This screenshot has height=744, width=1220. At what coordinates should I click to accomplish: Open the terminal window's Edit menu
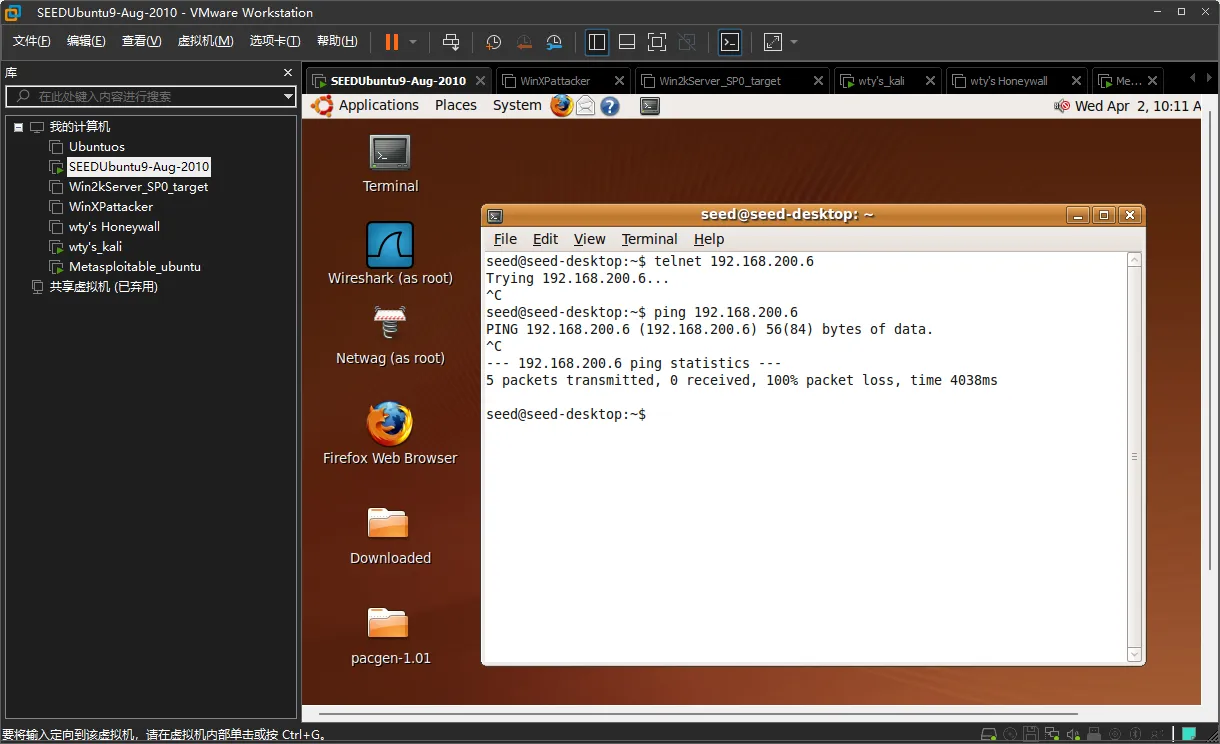545,239
